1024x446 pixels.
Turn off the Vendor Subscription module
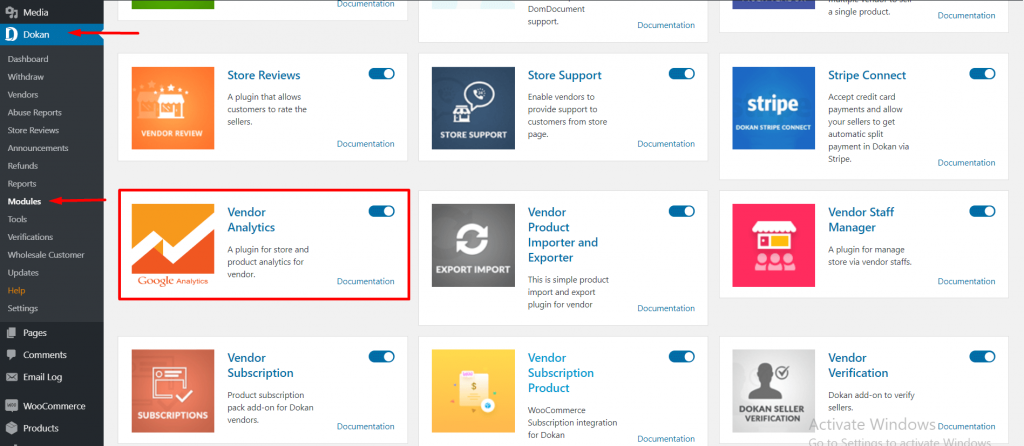(381, 357)
